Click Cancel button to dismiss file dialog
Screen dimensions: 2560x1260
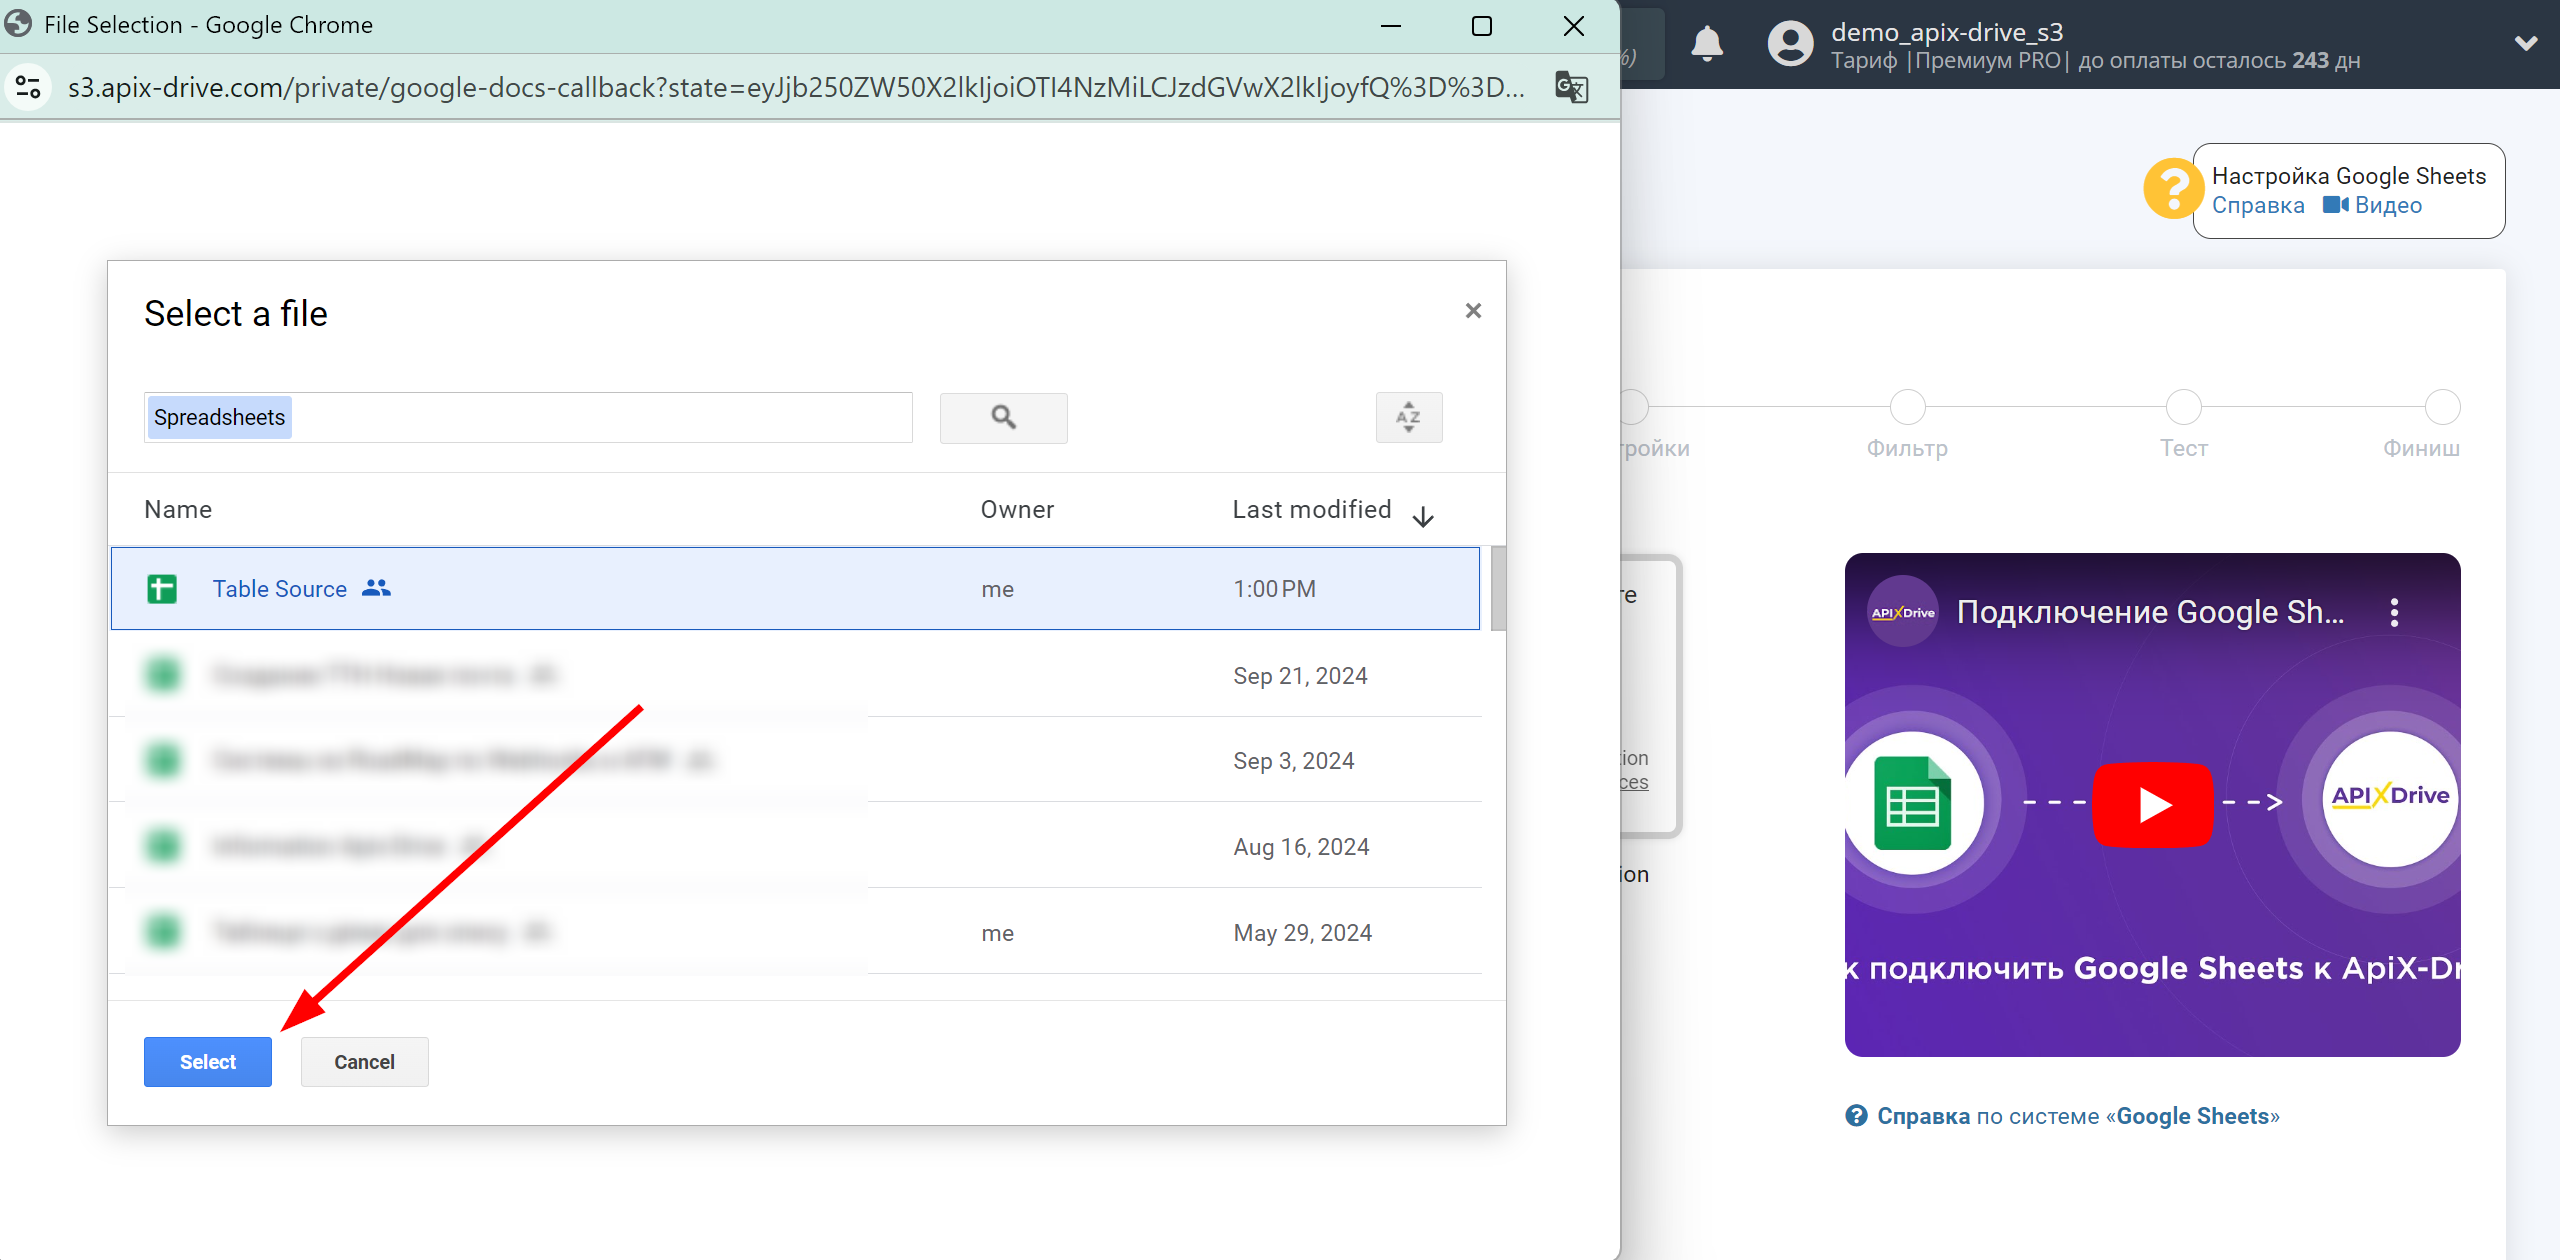362,1059
